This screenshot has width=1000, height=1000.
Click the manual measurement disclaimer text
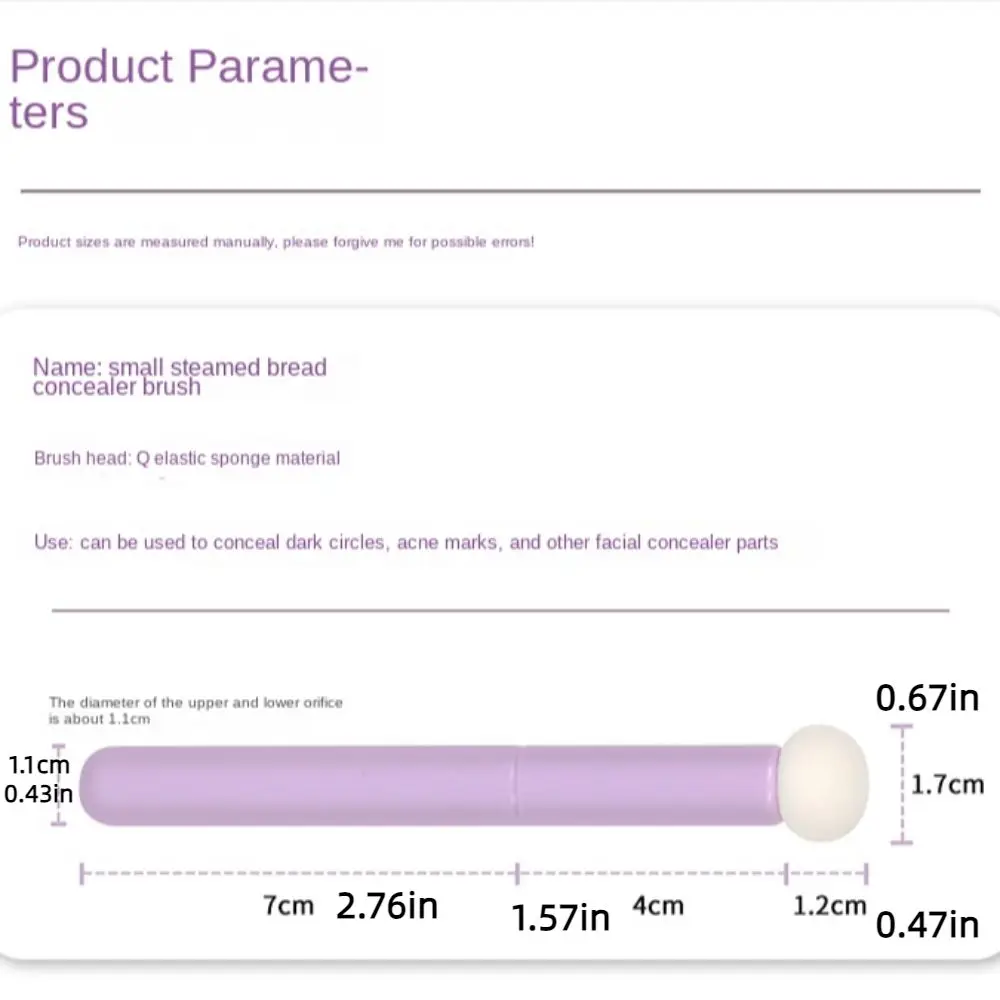276,242
